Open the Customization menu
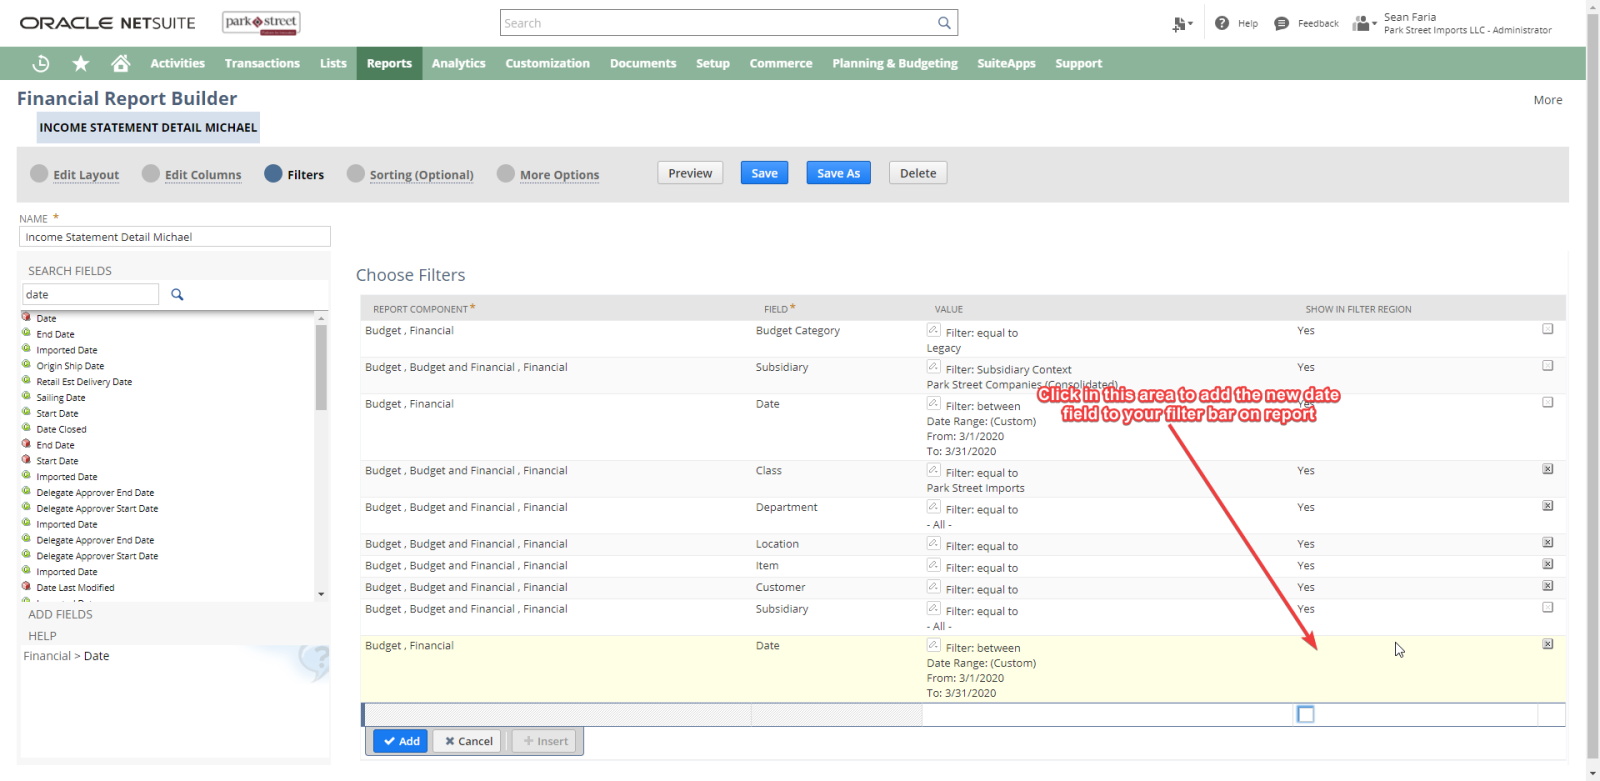Viewport: 1600px width, 781px height. point(548,63)
